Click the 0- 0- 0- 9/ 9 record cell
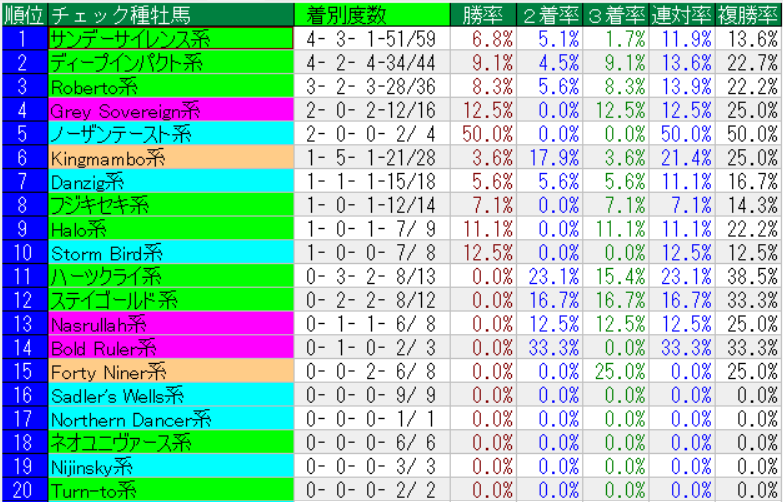Screen dimensions: 783x502 click(372, 395)
